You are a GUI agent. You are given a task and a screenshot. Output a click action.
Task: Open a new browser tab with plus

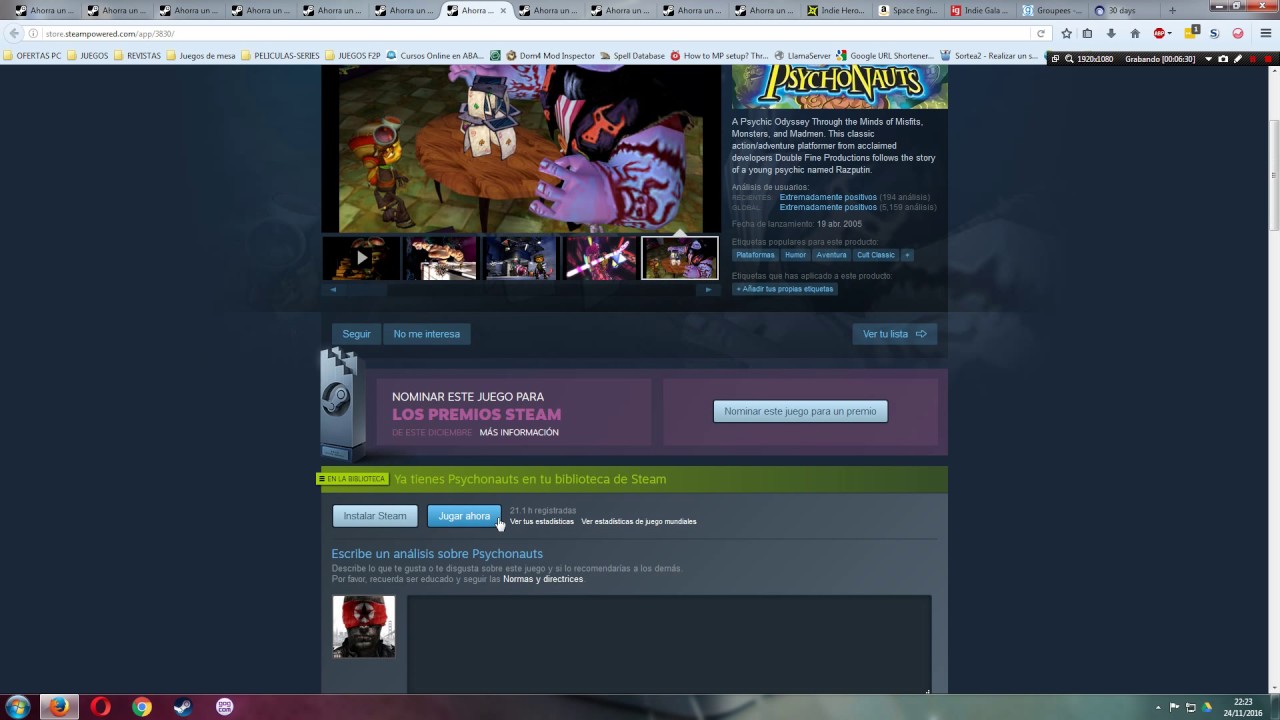[1173, 10]
